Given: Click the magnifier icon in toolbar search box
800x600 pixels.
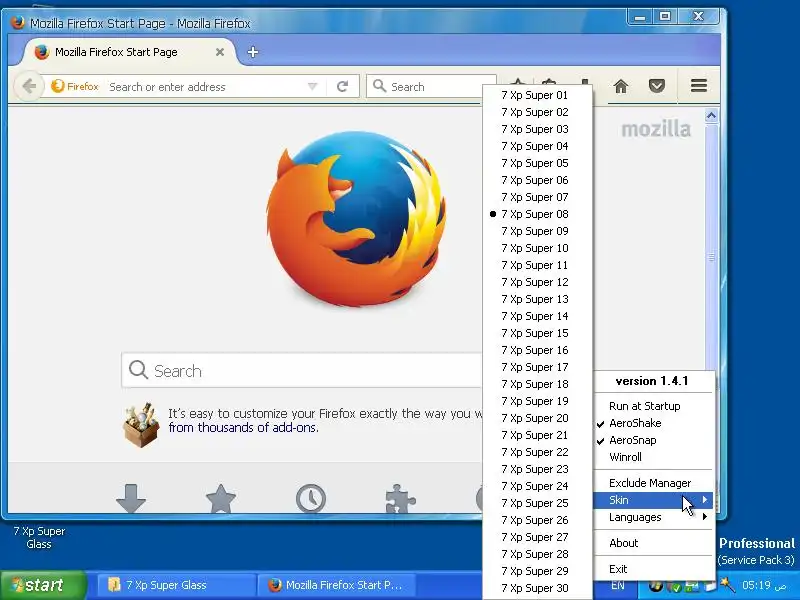Looking at the screenshot, I should (x=379, y=86).
